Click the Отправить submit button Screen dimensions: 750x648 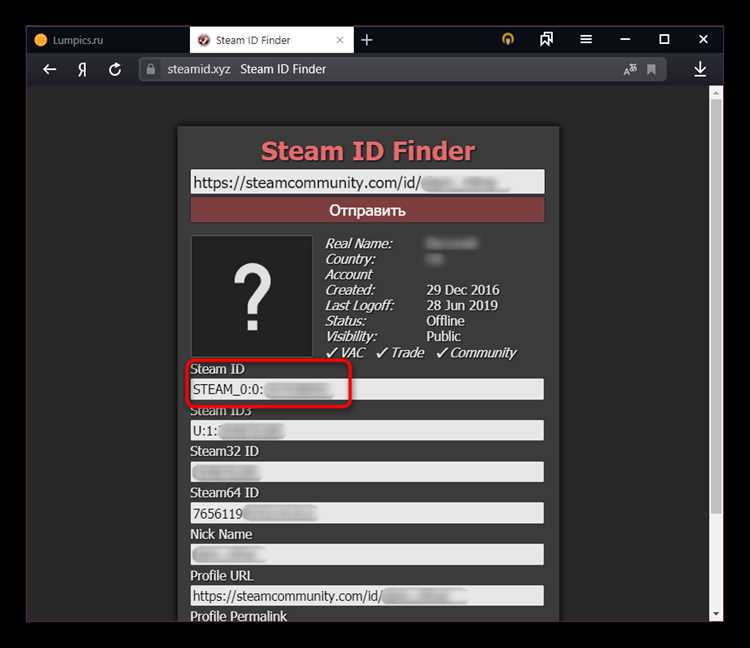tap(367, 210)
